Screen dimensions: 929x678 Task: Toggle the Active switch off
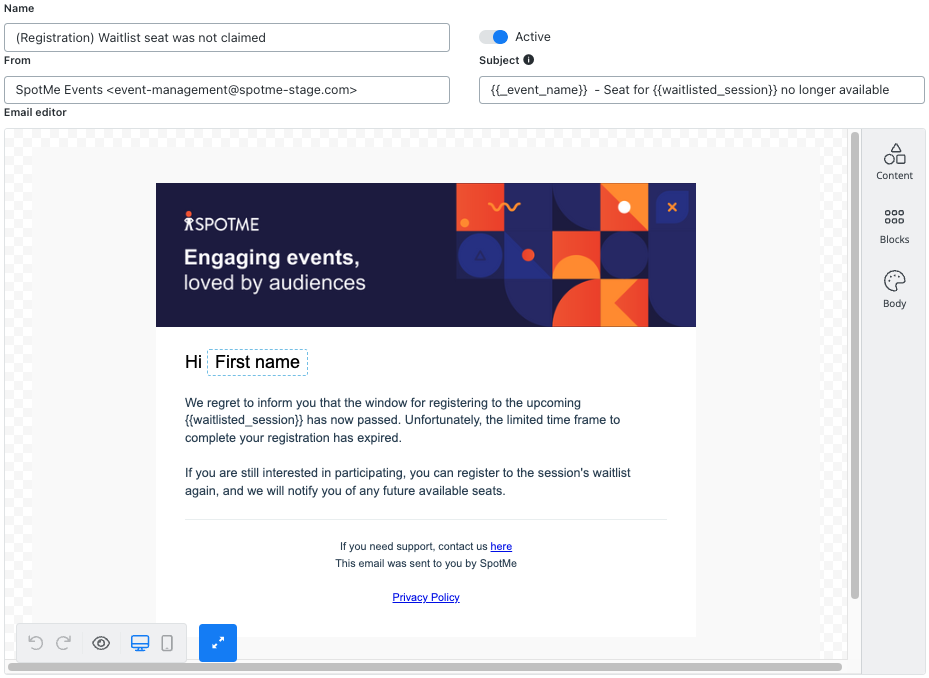[x=494, y=37]
